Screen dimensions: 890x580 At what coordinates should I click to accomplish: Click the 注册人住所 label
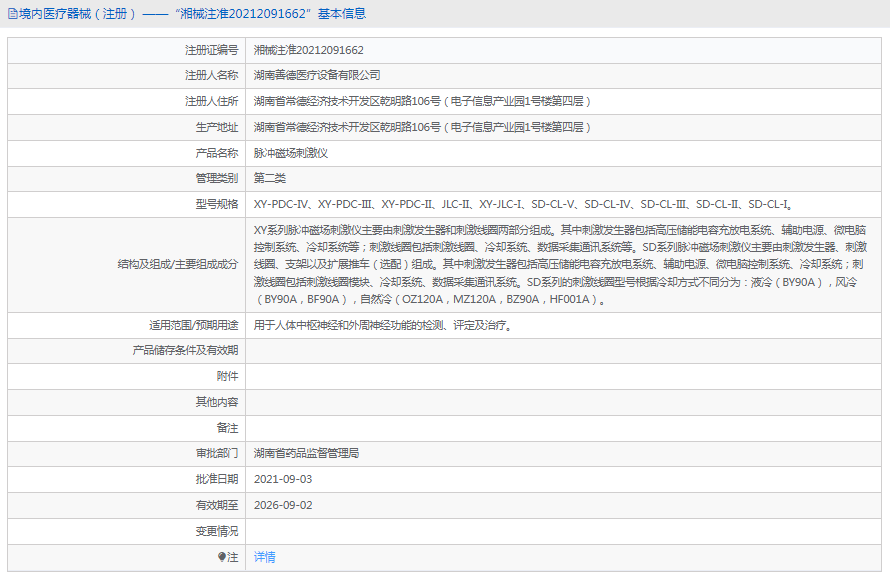click(211, 101)
